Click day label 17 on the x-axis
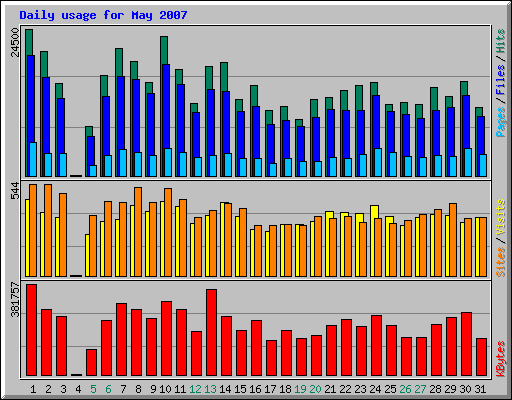The image size is (512, 400). click(x=270, y=389)
